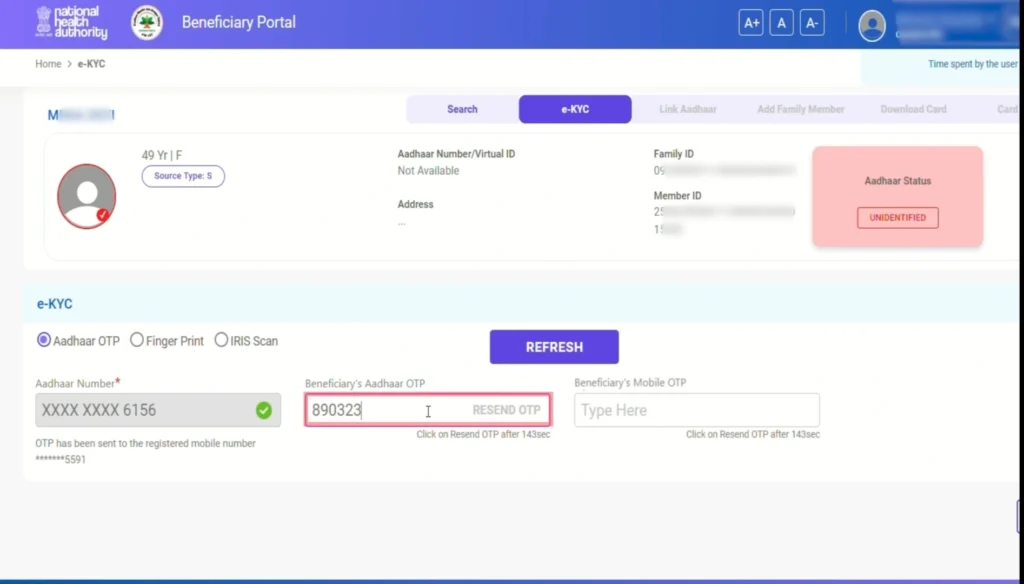
Task: Click green verified checkmark in Aadhaar field
Action: pos(263,410)
